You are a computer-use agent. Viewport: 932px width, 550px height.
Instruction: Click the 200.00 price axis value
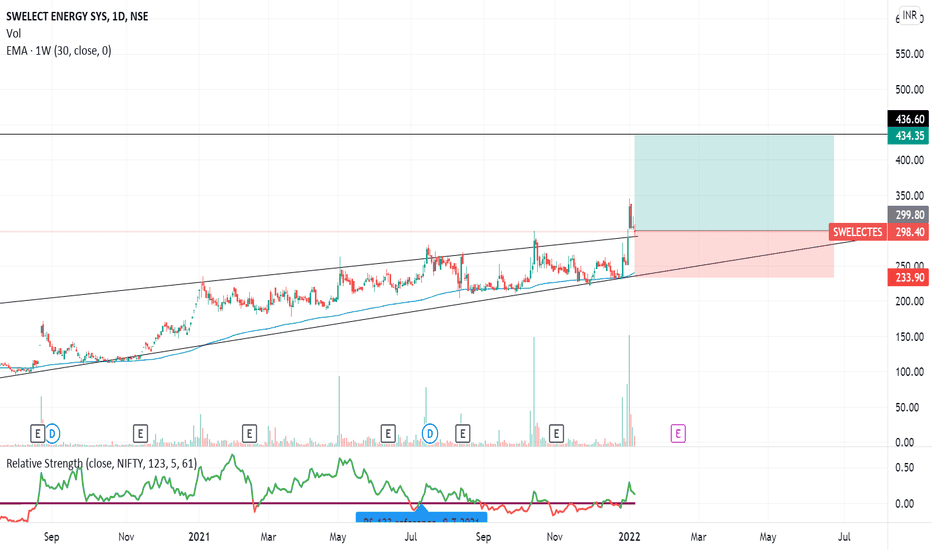coord(909,301)
